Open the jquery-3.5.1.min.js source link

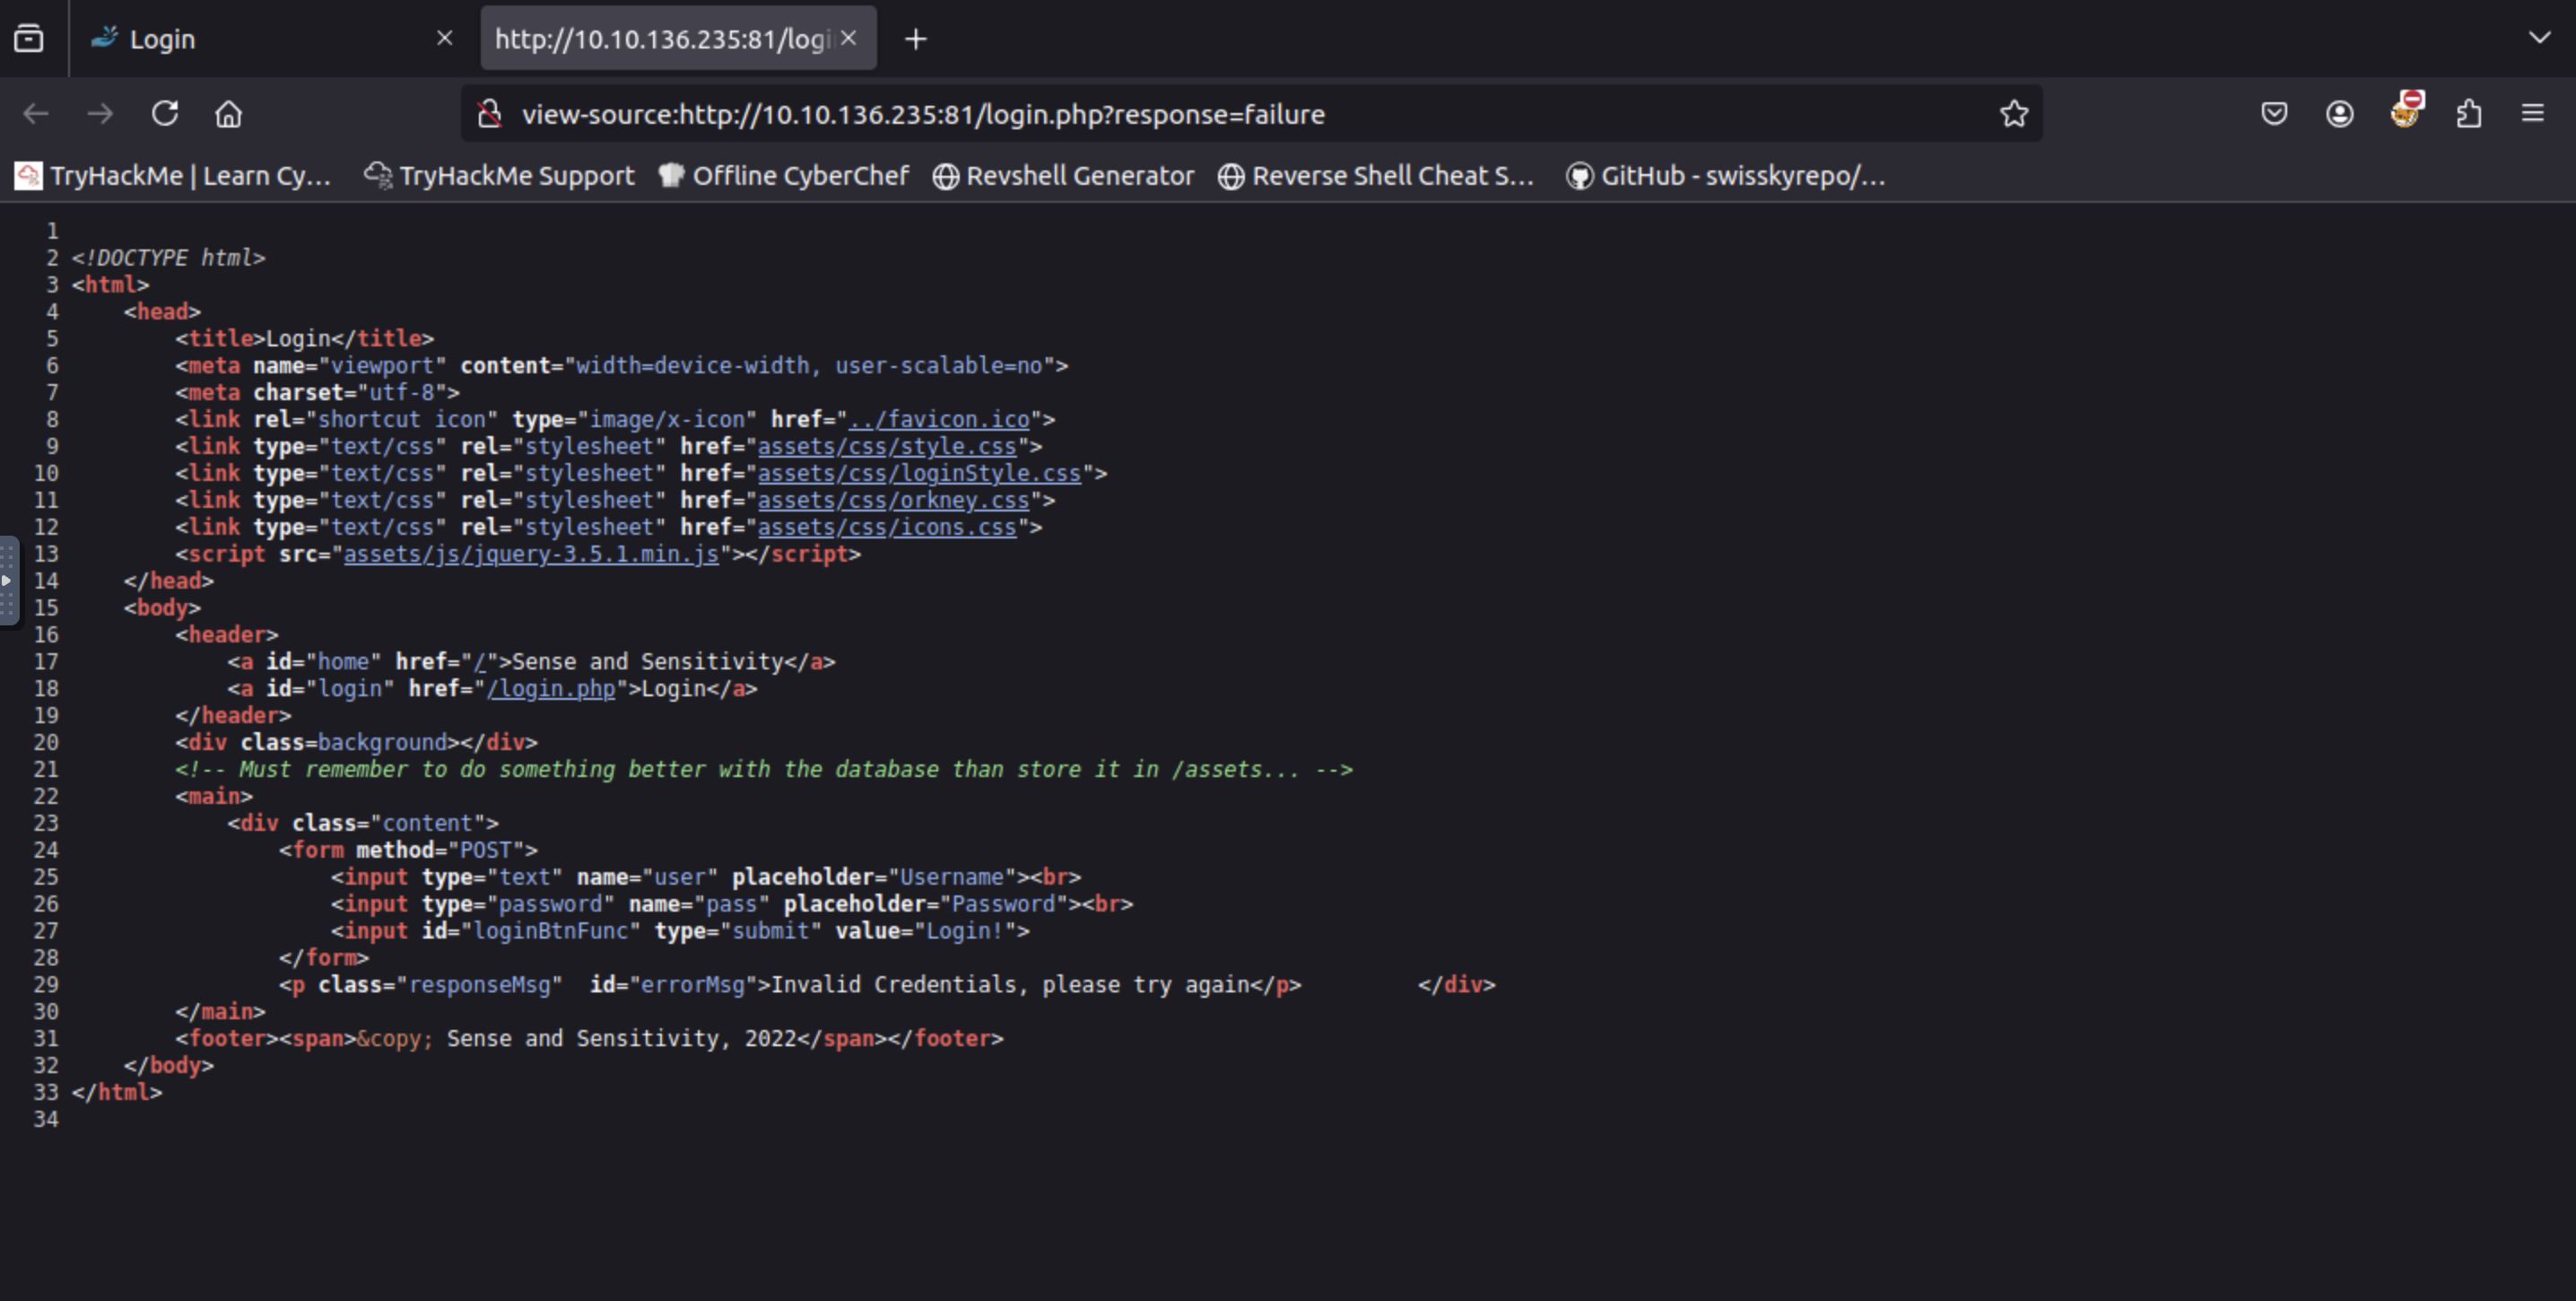tap(531, 554)
